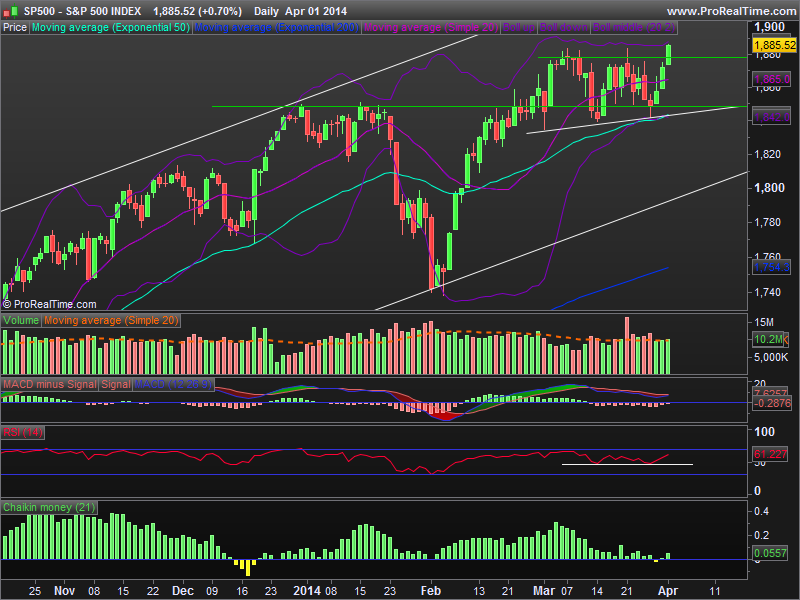Image resolution: width=800 pixels, height=600 pixels.
Task: Click the 100 level on RSI axis
Action: pos(764,432)
